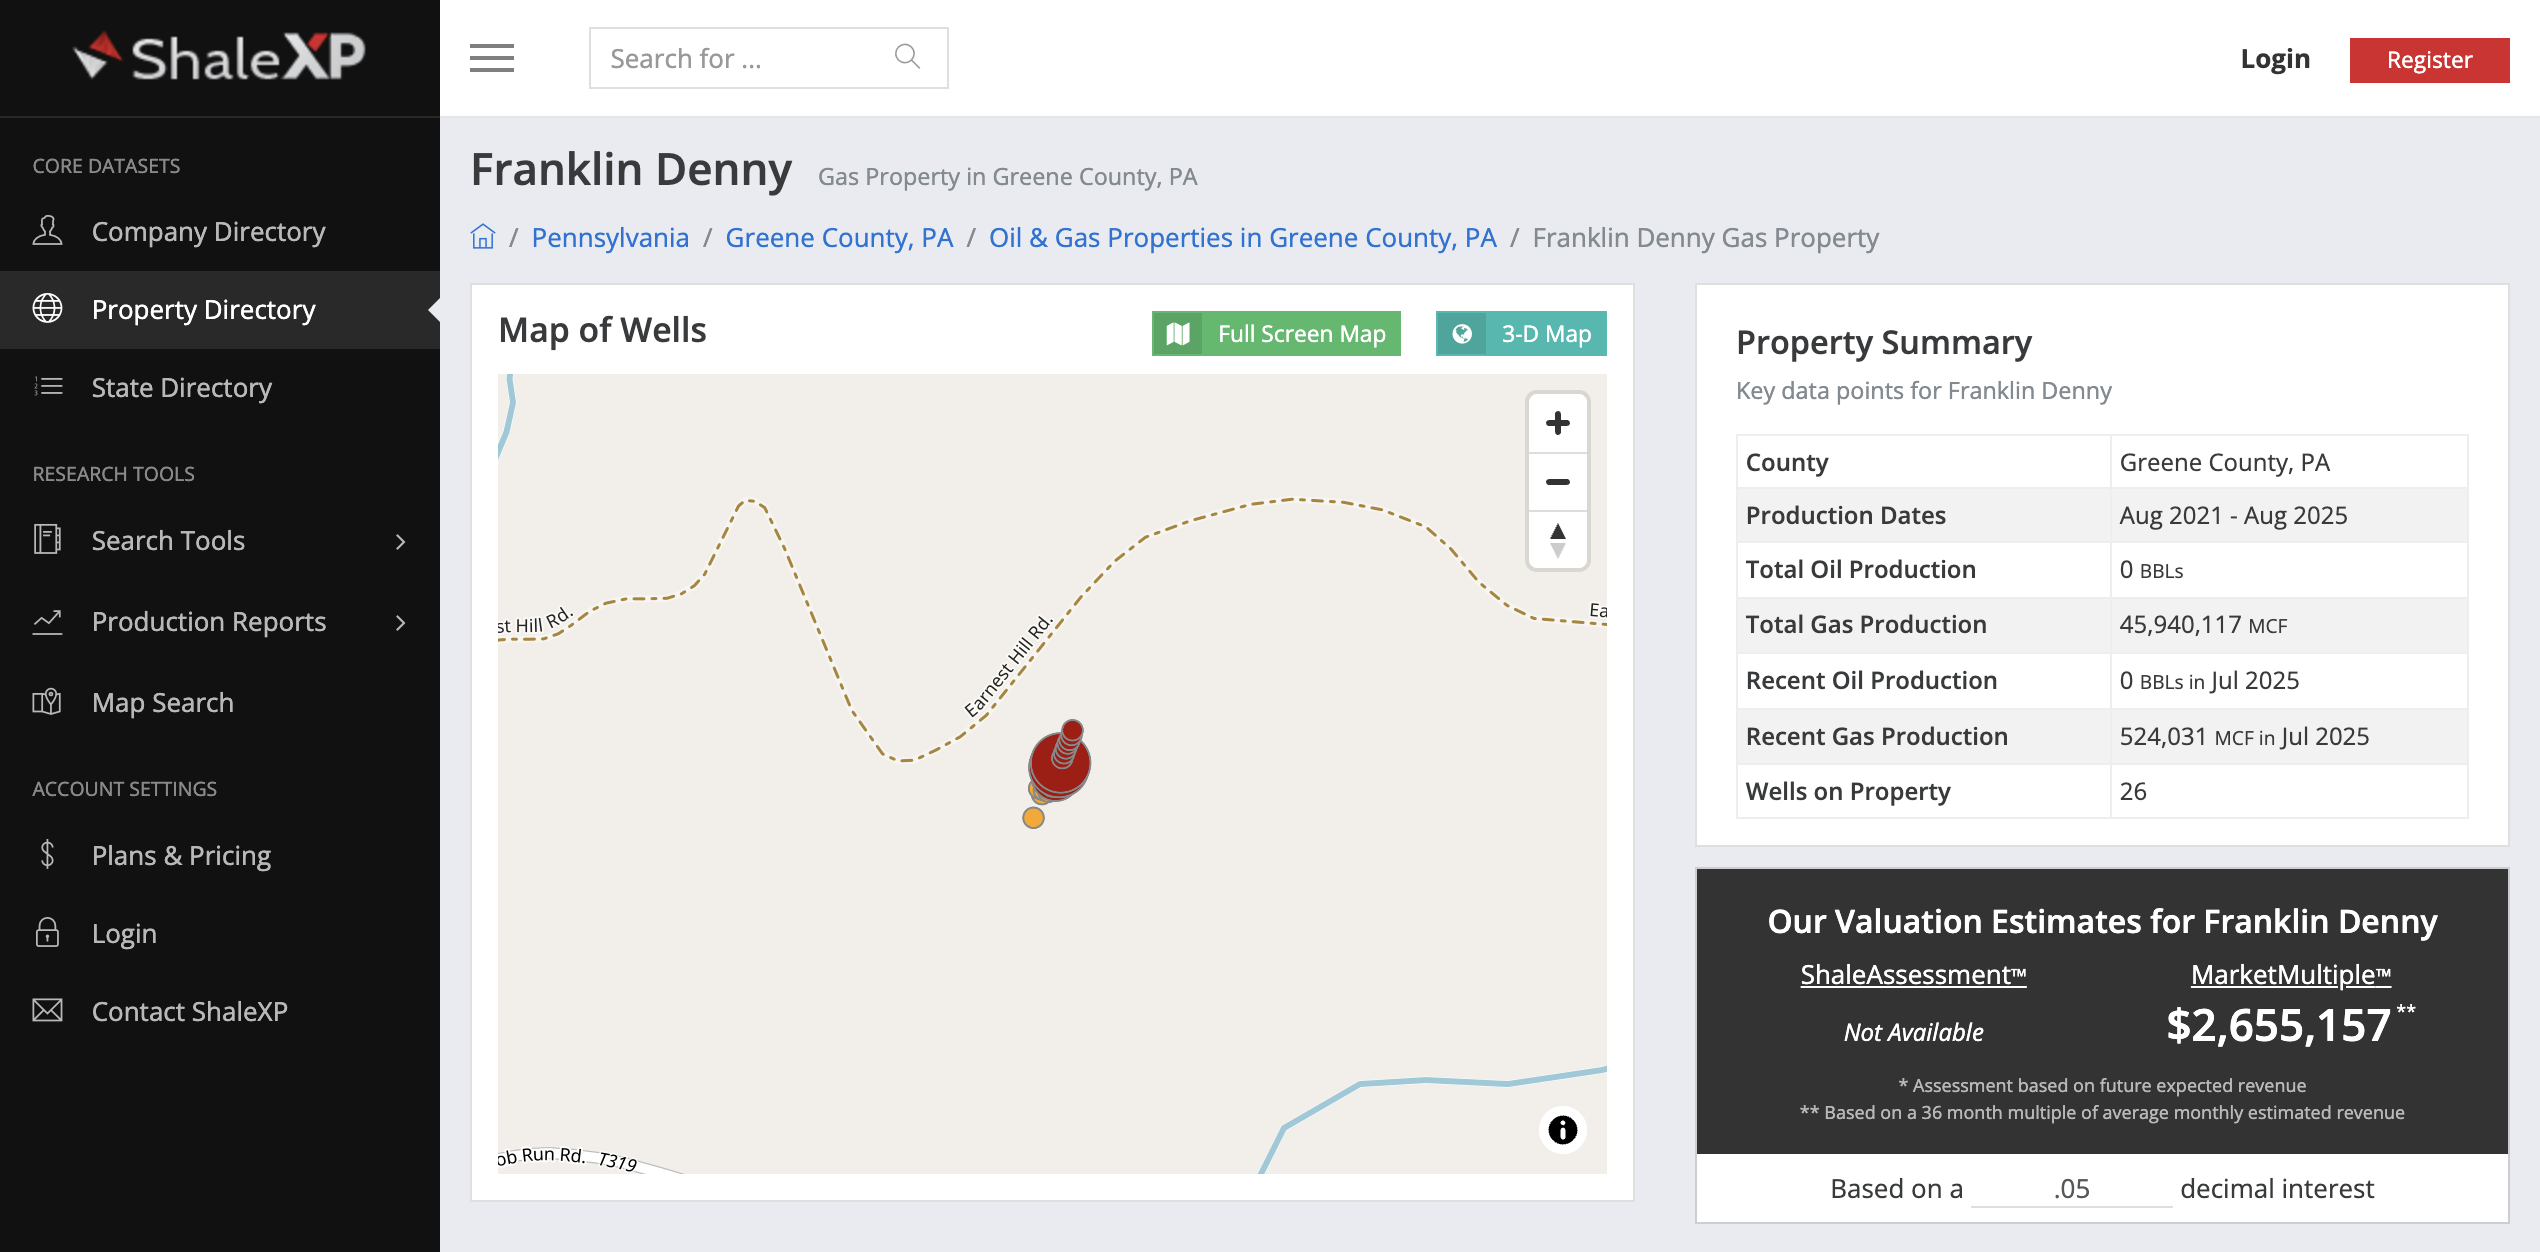
Task: Click the search magnifier icon
Action: tap(906, 56)
